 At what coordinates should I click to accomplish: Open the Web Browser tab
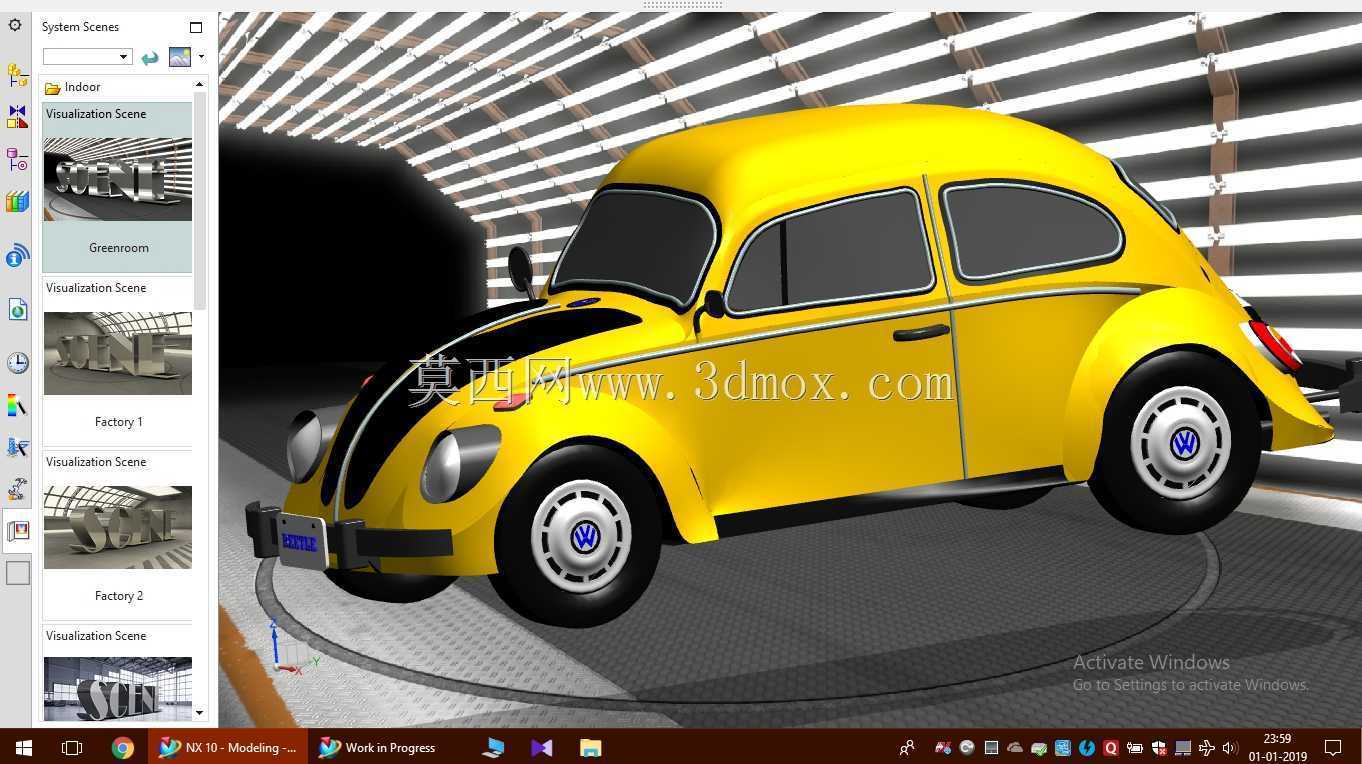17,310
